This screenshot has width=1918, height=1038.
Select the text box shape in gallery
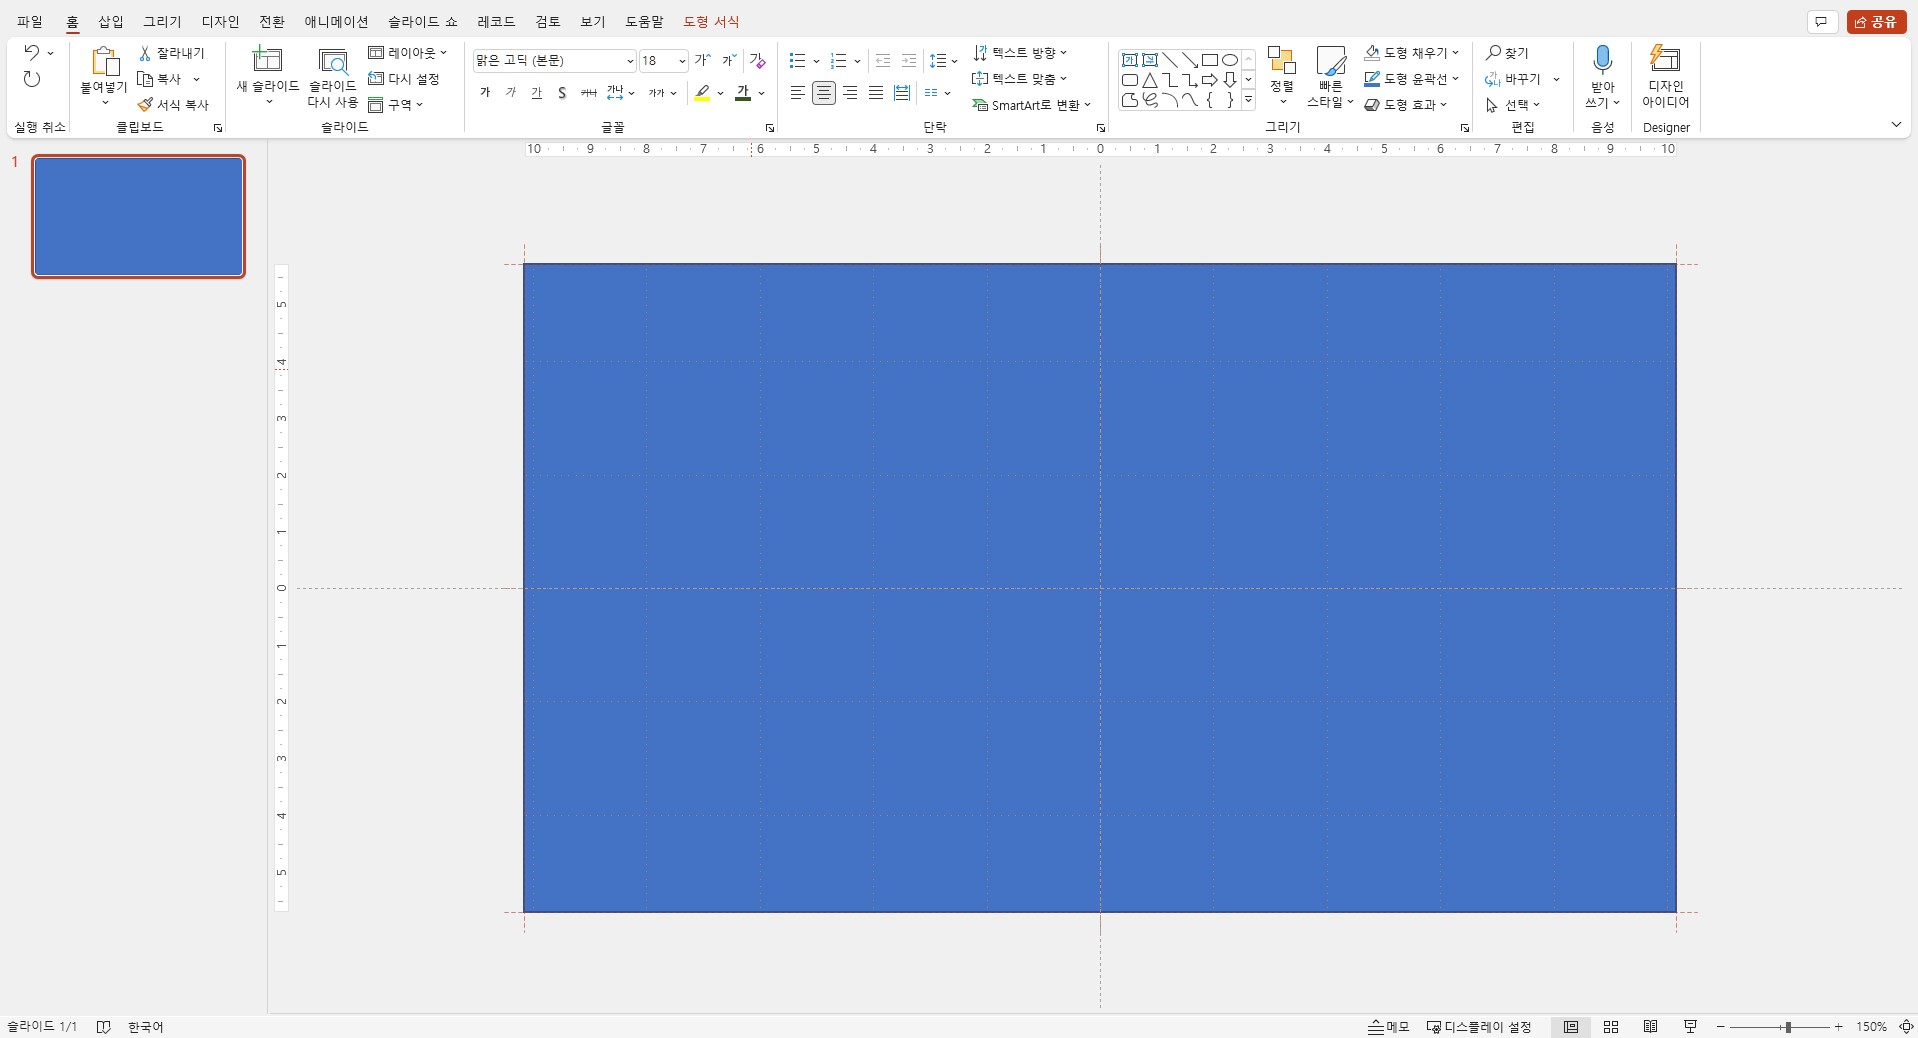click(x=1130, y=60)
